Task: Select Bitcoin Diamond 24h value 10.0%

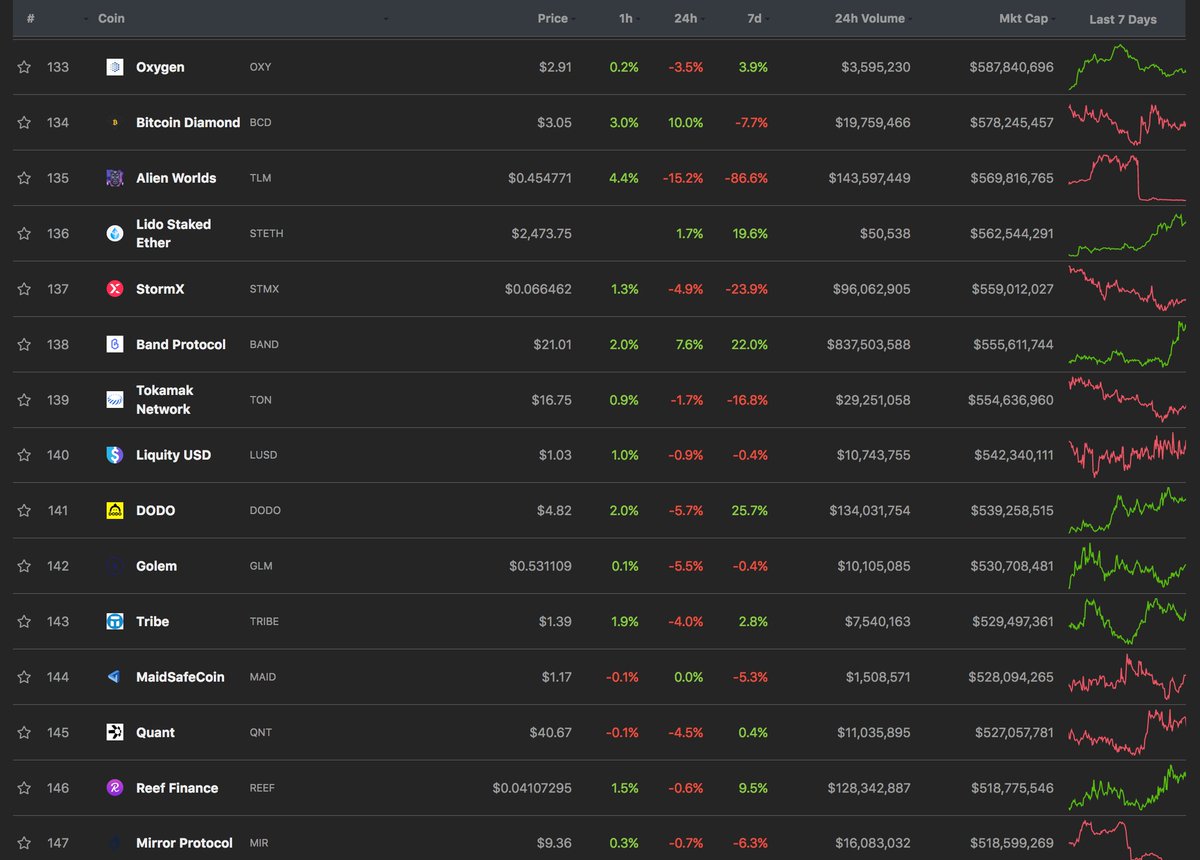Action: click(685, 123)
